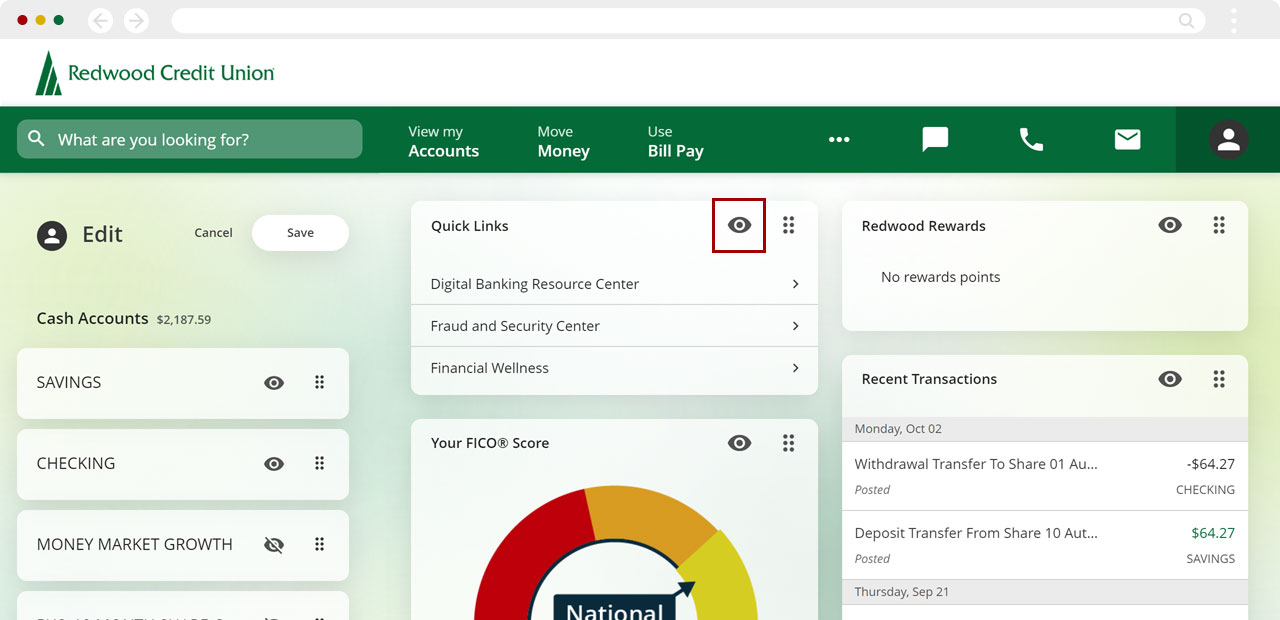Open Financial Wellness link
The image size is (1280, 620).
(x=489, y=368)
